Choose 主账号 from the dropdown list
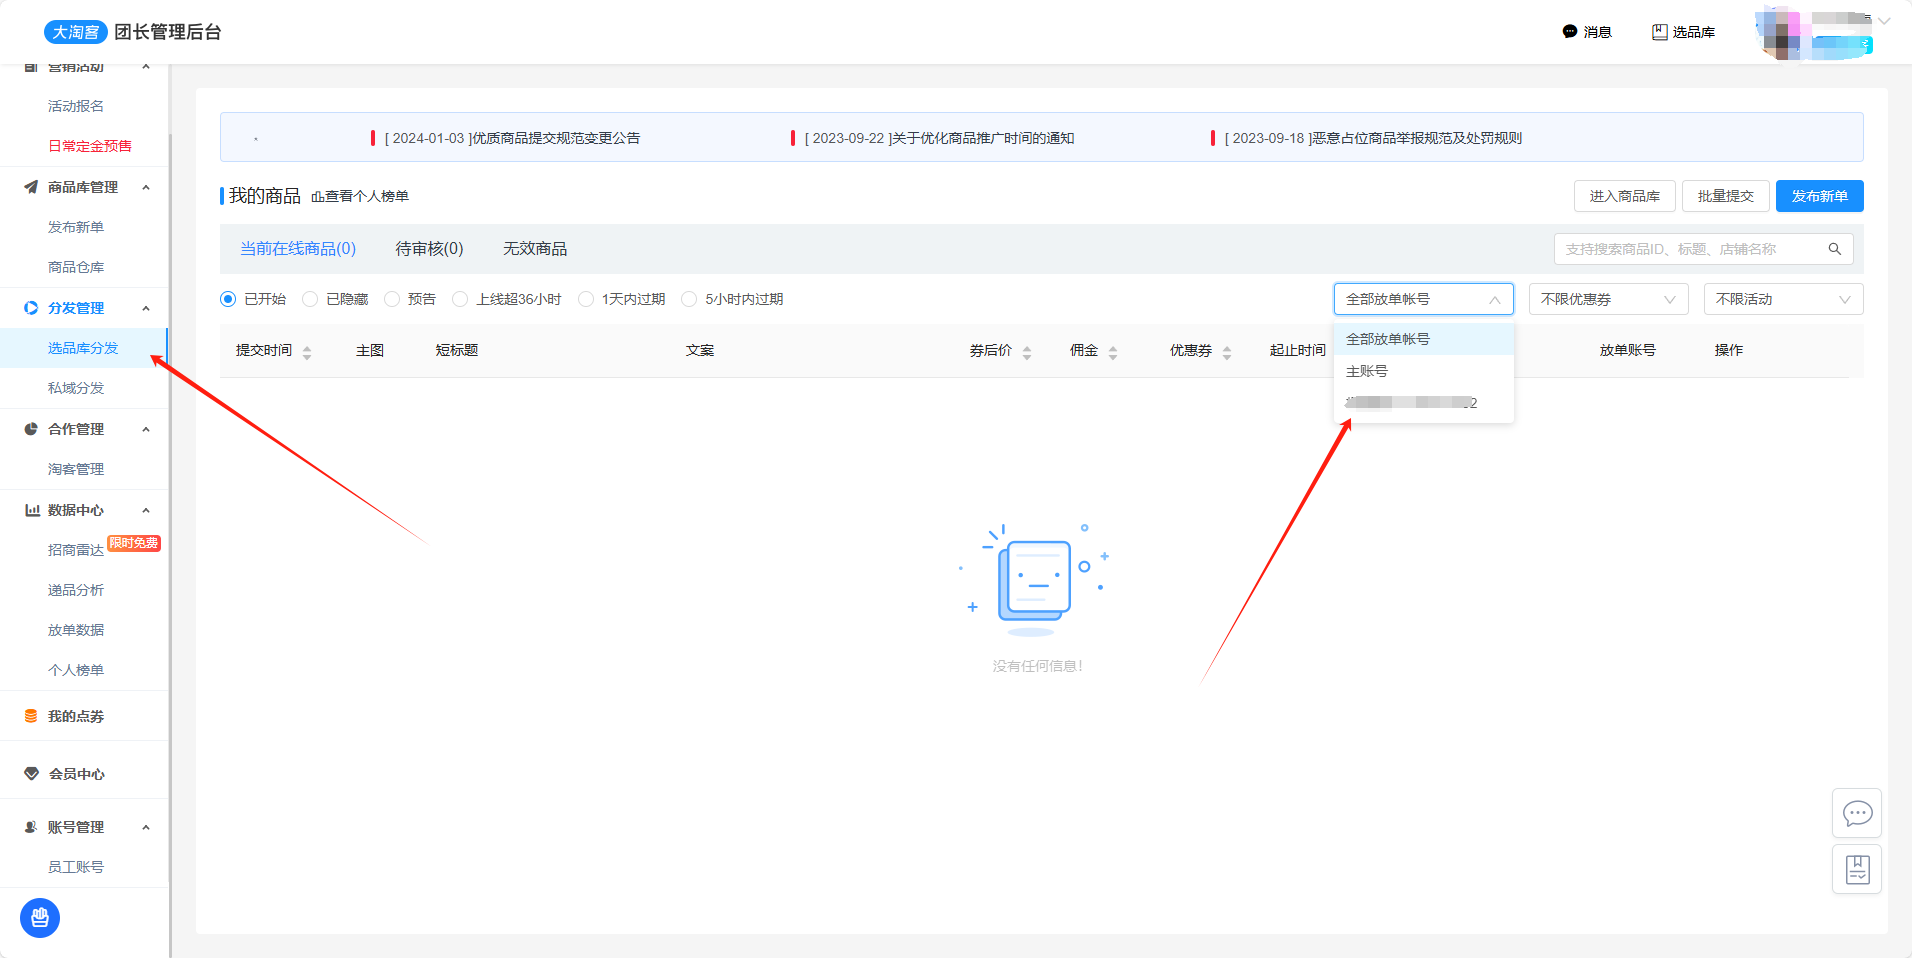The height and width of the screenshot is (958, 1912). coord(1367,371)
